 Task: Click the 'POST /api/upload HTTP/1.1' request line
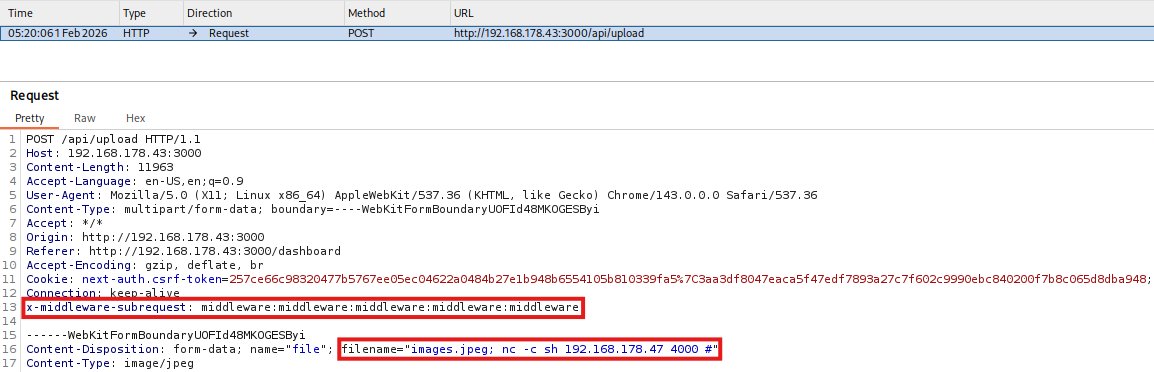pyautogui.click(x=113, y=138)
